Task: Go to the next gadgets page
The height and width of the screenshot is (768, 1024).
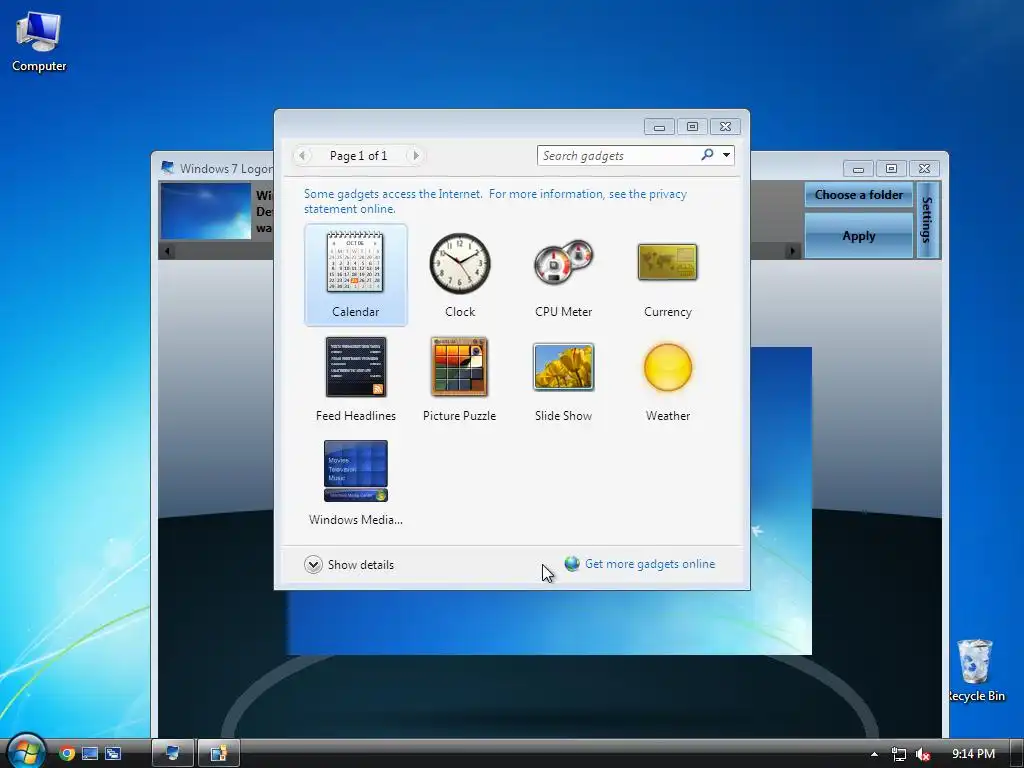Action: click(415, 155)
